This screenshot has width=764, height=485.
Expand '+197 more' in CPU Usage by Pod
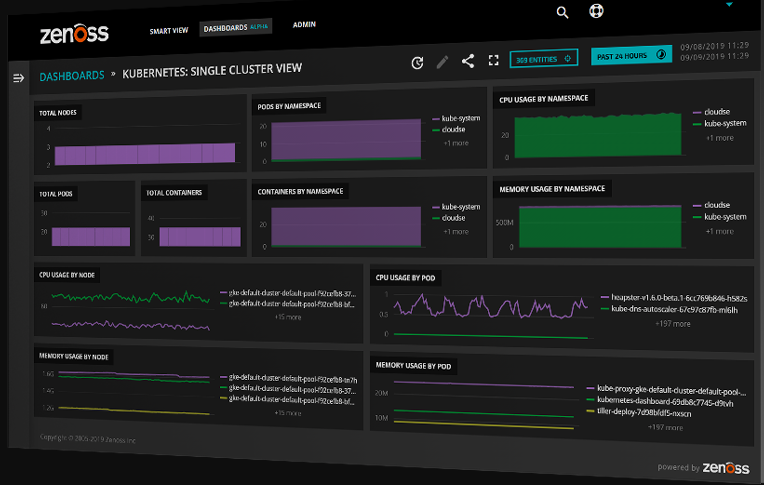(673, 324)
